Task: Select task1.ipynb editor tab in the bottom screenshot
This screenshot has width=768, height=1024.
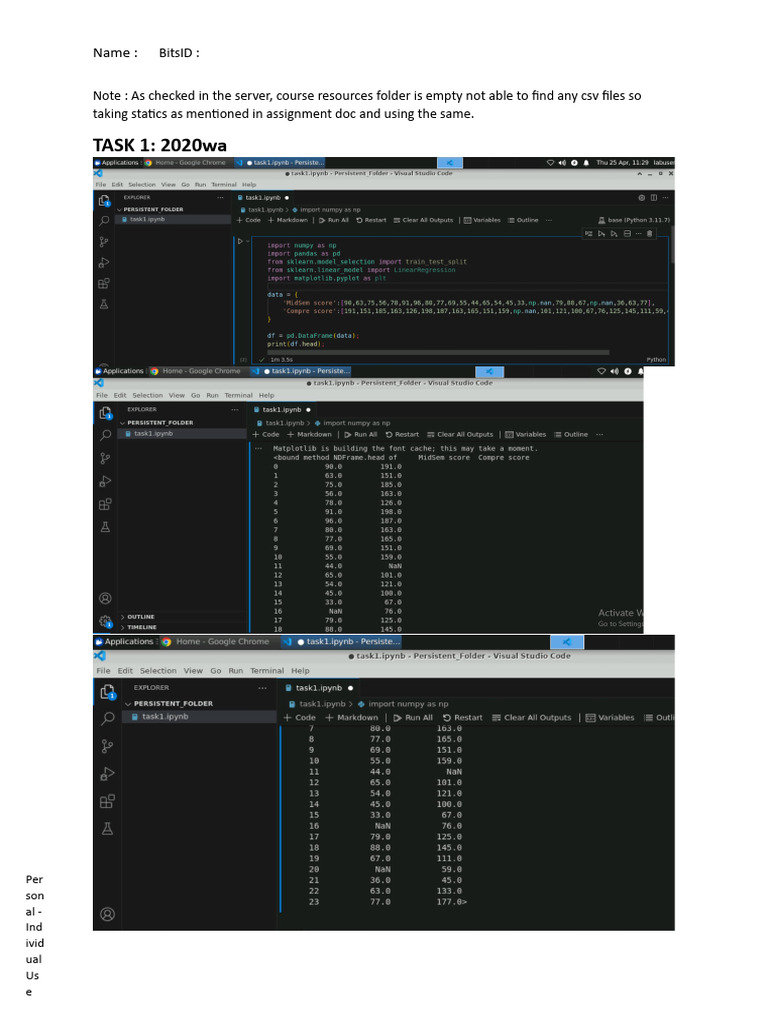Action: tap(319, 688)
